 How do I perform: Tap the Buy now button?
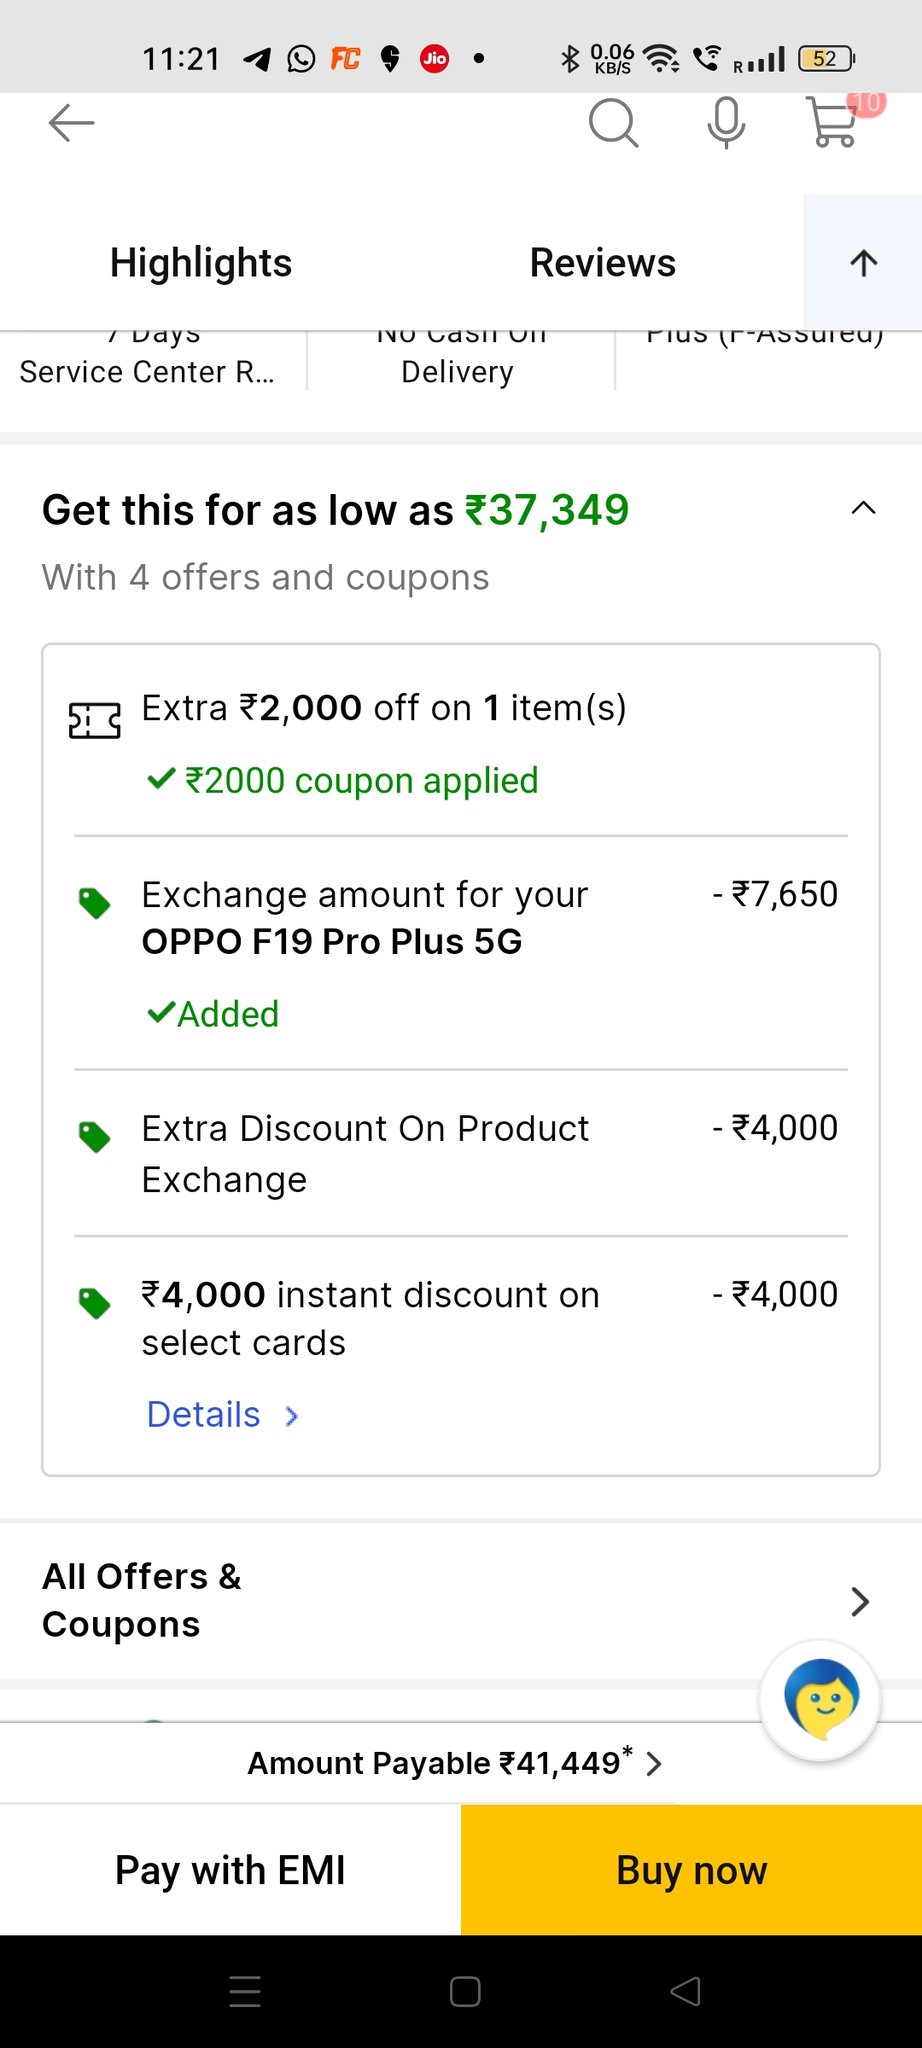tap(691, 1870)
